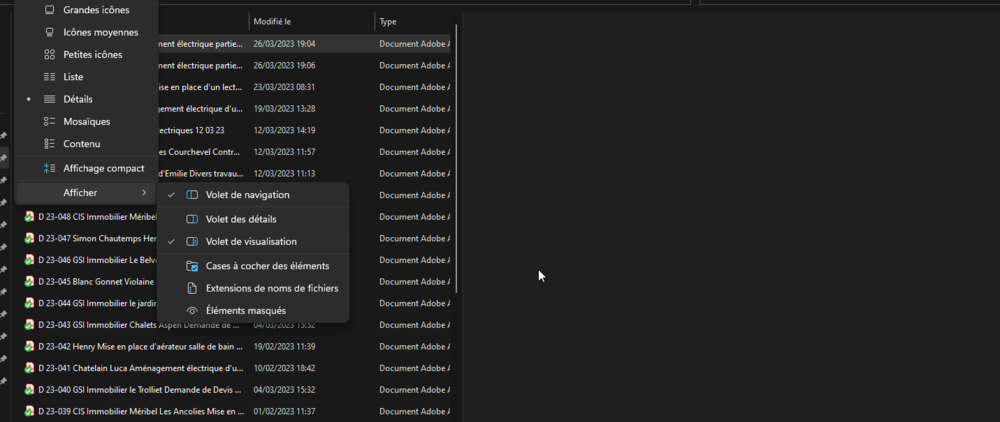Switch to Liste view via its icon
Screen dimensions: 1000x422
coord(49,77)
